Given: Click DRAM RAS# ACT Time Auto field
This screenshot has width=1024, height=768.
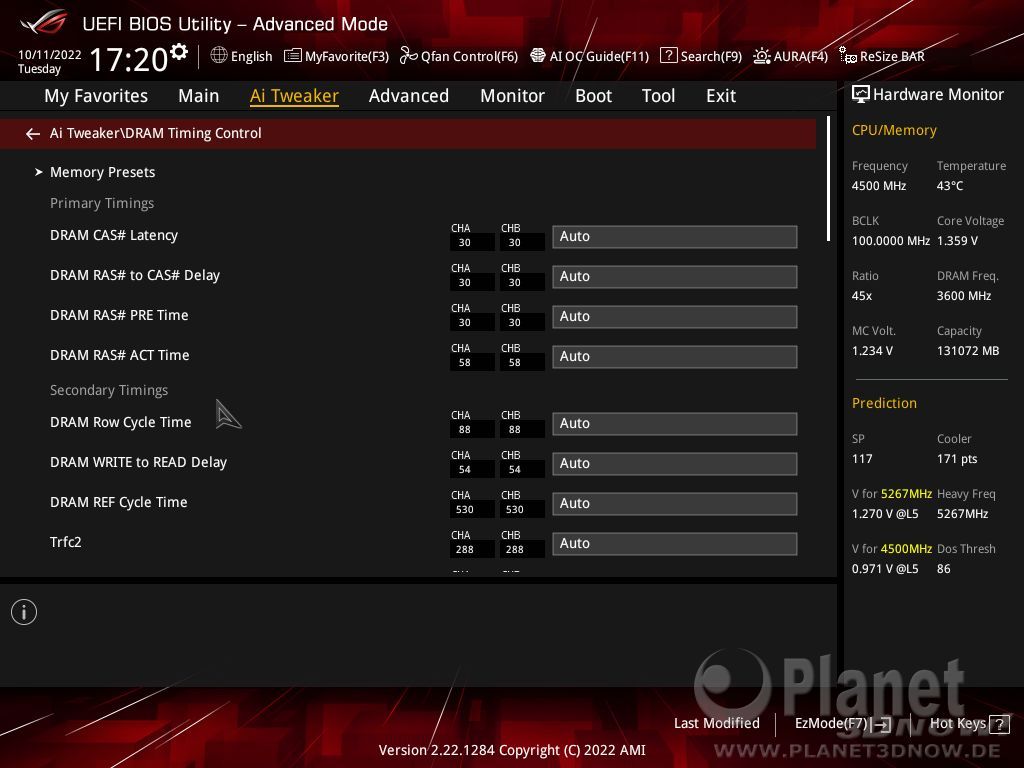Looking at the screenshot, I should [675, 357].
